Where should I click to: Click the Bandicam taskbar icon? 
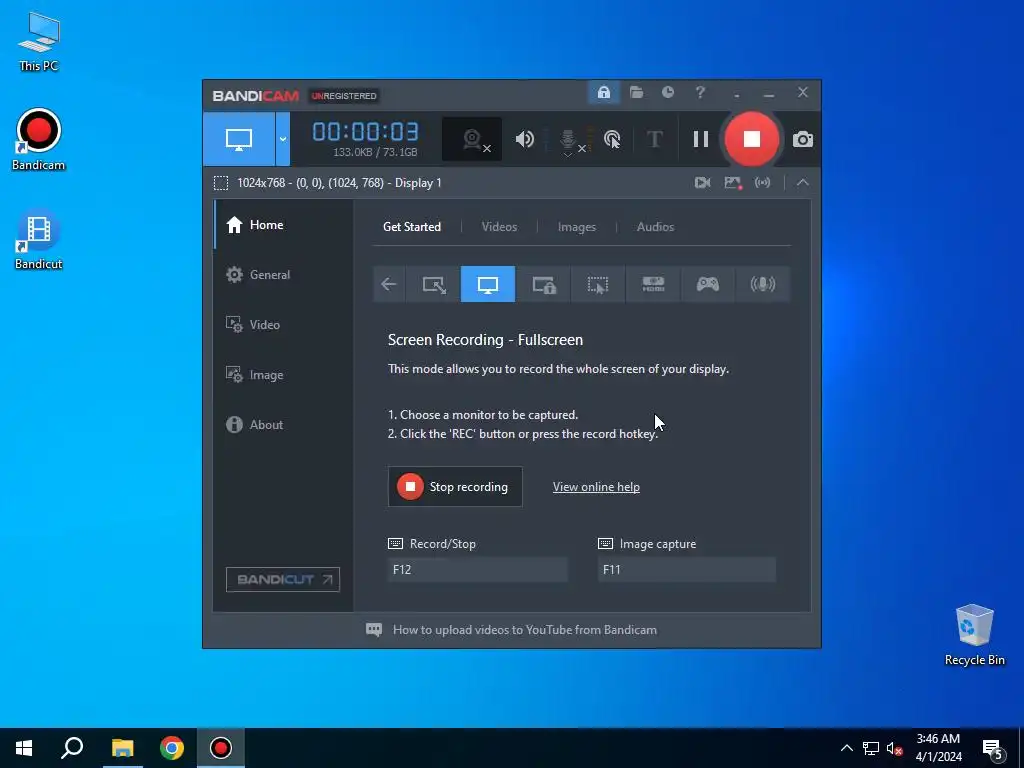pos(221,748)
